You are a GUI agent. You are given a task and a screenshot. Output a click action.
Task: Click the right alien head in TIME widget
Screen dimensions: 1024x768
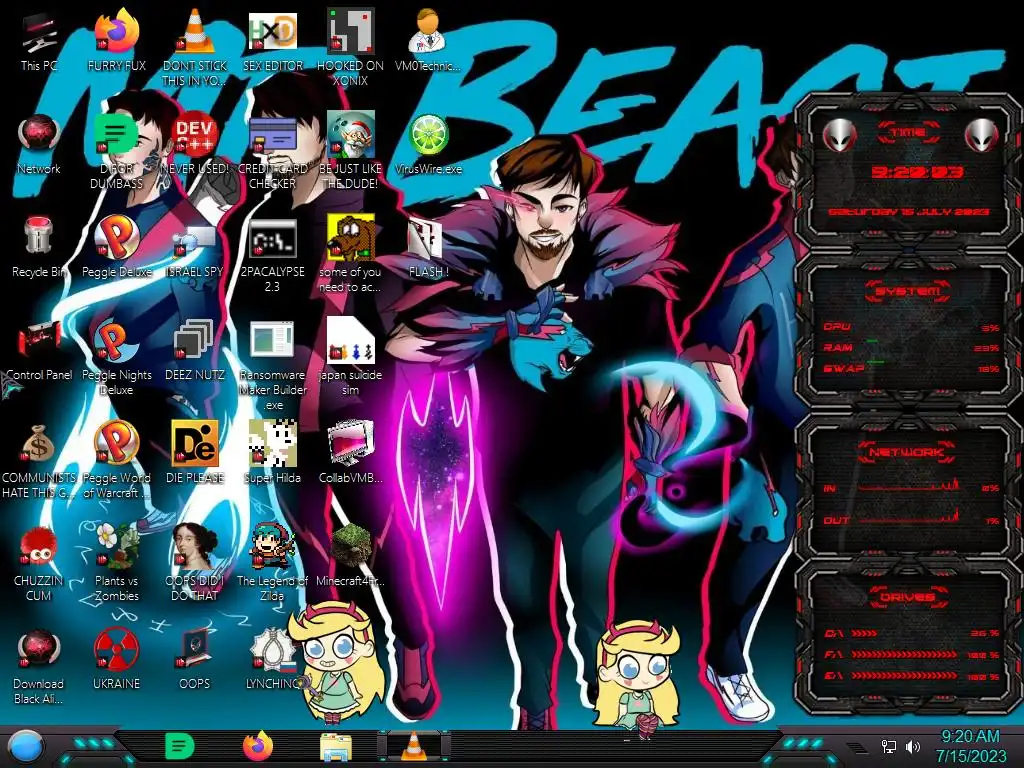pyautogui.click(x=981, y=135)
